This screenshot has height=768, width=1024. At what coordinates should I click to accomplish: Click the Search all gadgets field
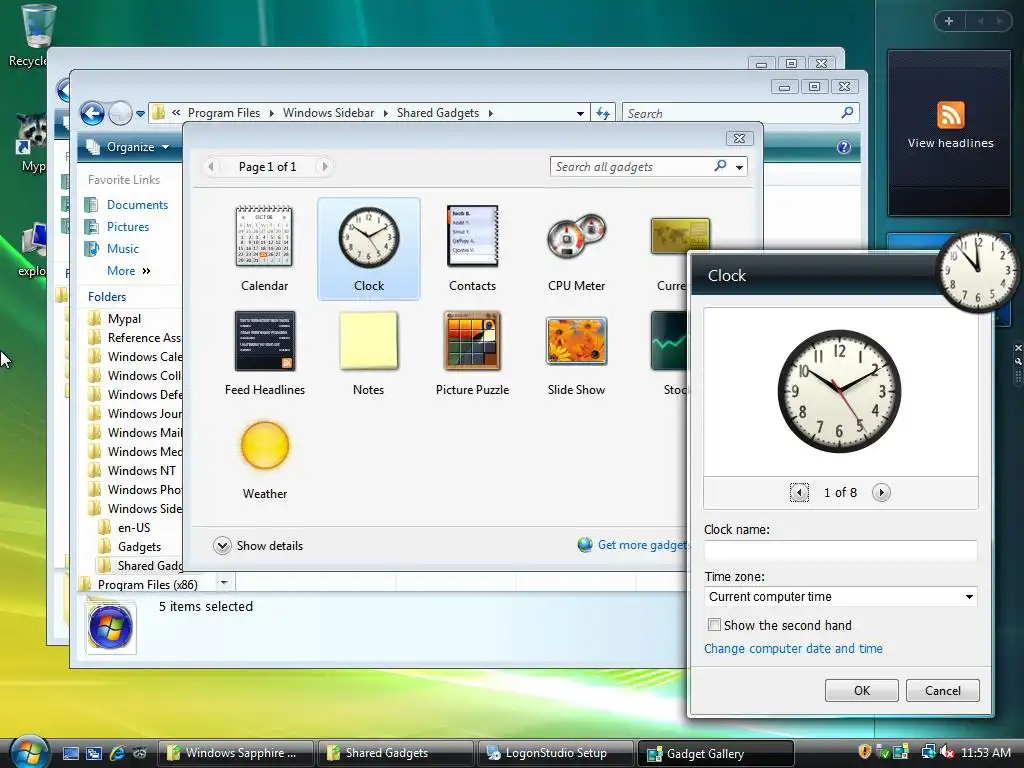coord(632,167)
